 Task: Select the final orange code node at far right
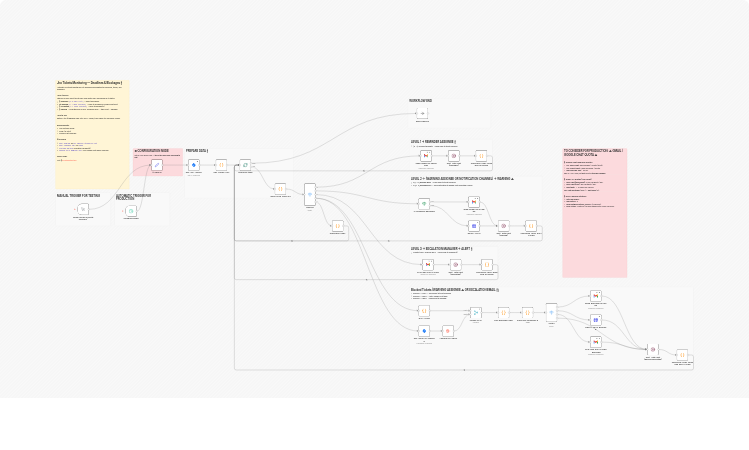click(x=681, y=355)
